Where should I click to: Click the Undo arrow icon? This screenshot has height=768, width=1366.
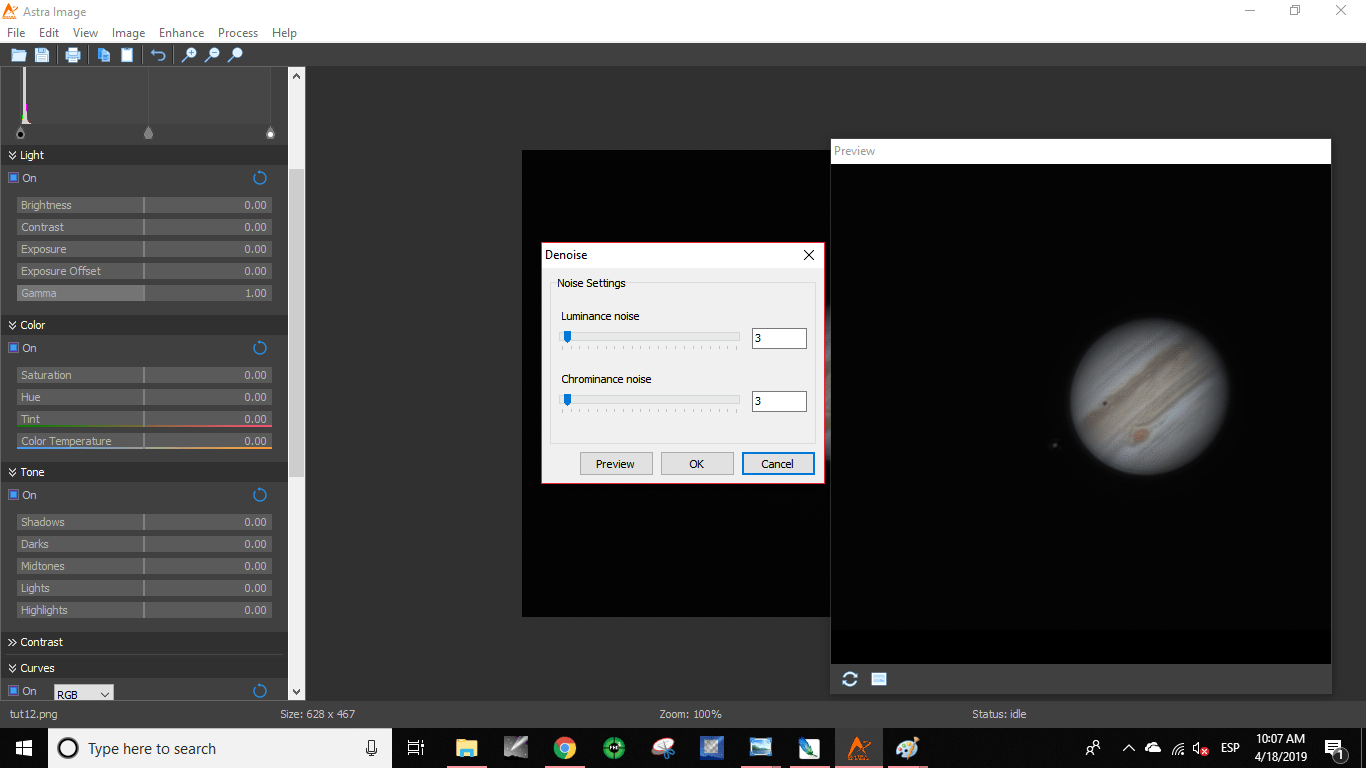pos(158,55)
